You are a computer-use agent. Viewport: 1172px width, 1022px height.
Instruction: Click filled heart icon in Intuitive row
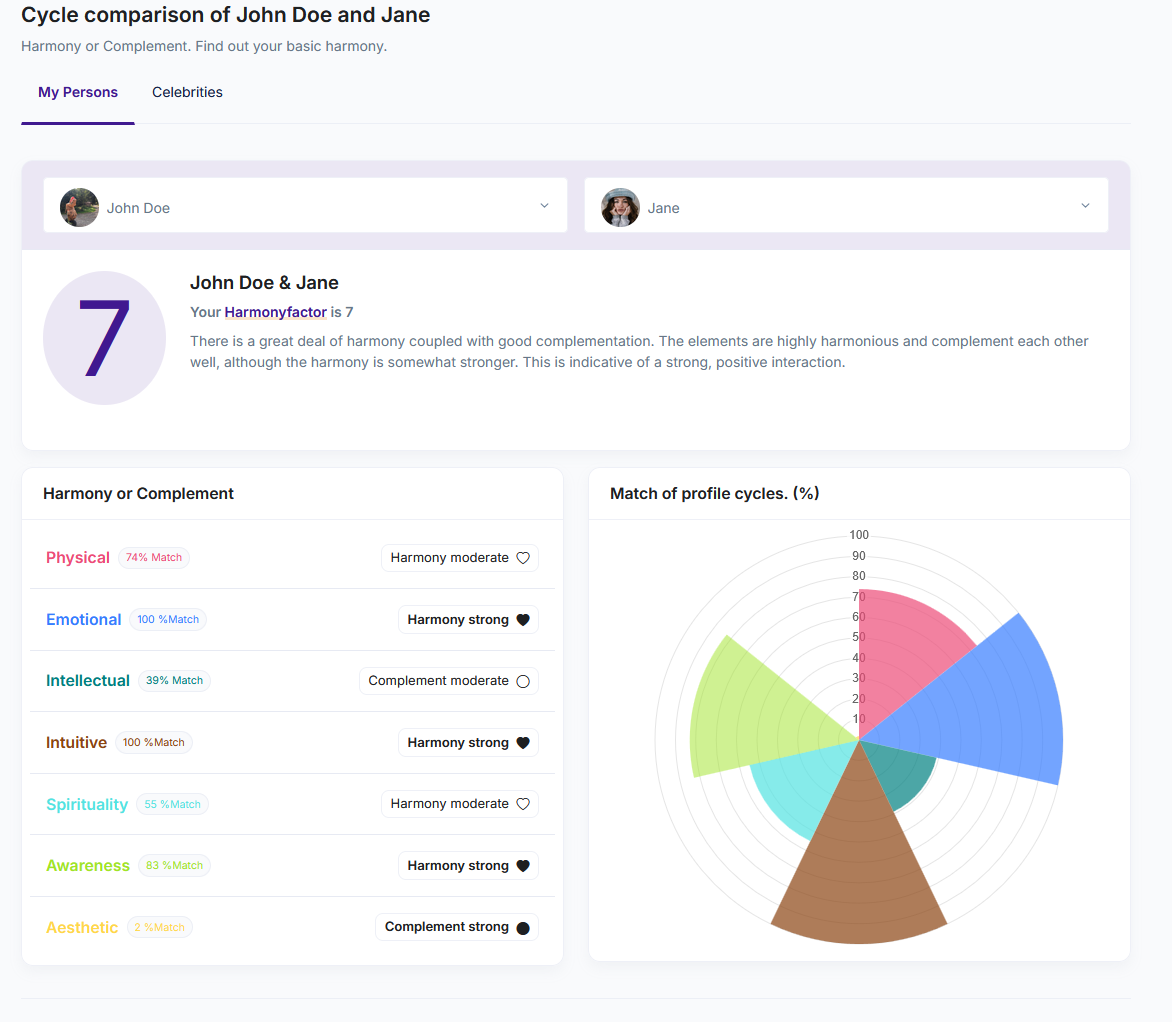[x=523, y=742]
